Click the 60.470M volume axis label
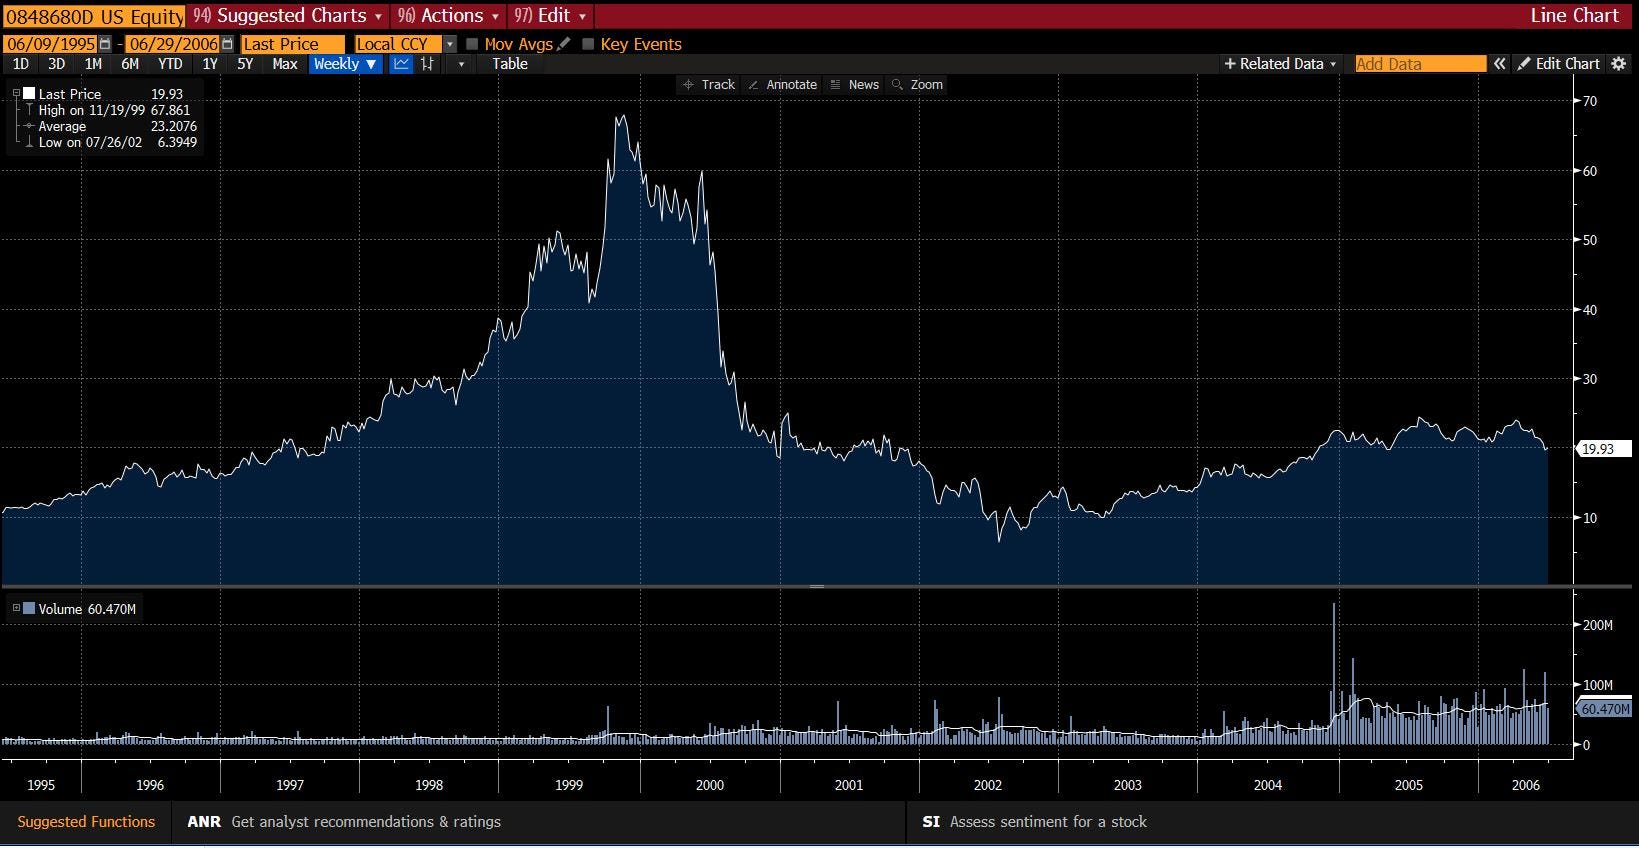 point(1604,709)
